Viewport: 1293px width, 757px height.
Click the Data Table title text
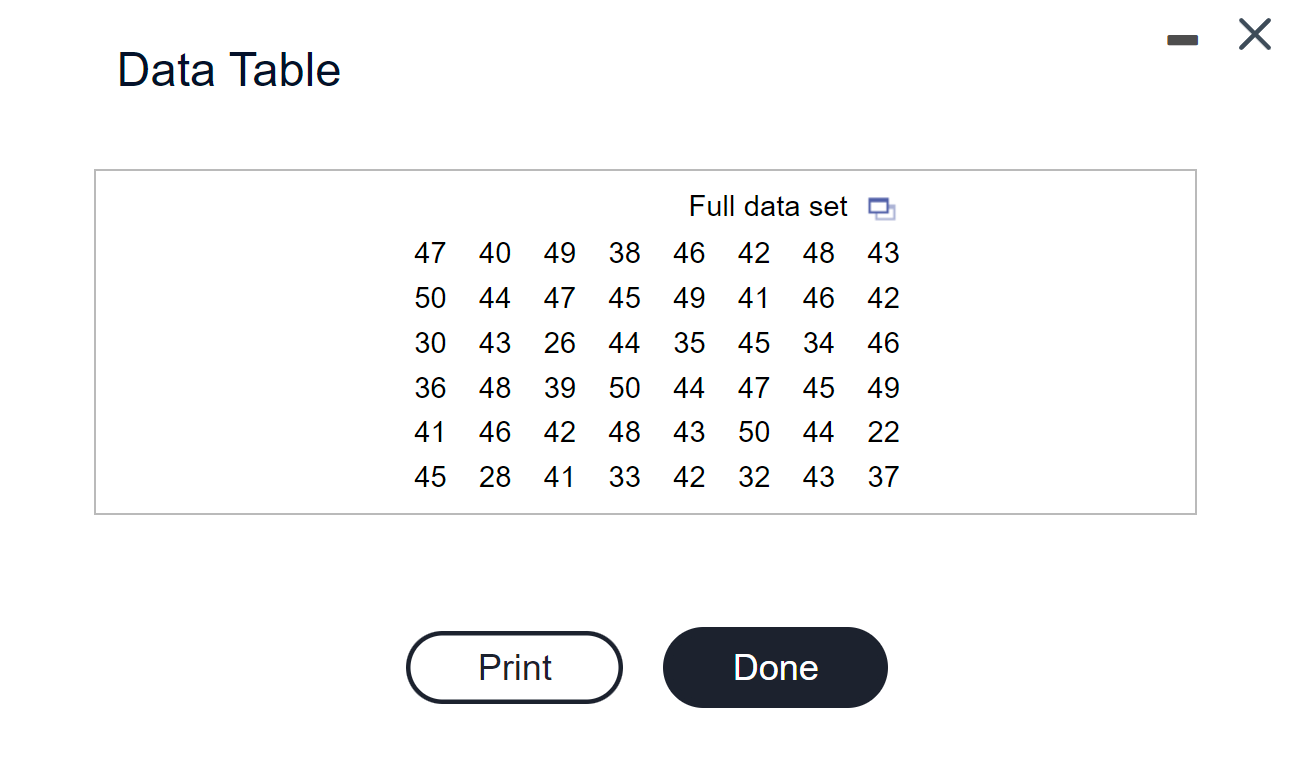coord(229,69)
